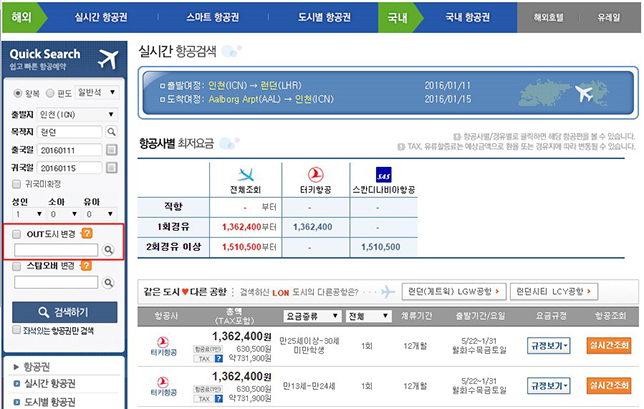The height and width of the screenshot is (409, 644).
Task: Click 1,362,400 터키항공 1회경유 fare cell
Action: (x=313, y=227)
